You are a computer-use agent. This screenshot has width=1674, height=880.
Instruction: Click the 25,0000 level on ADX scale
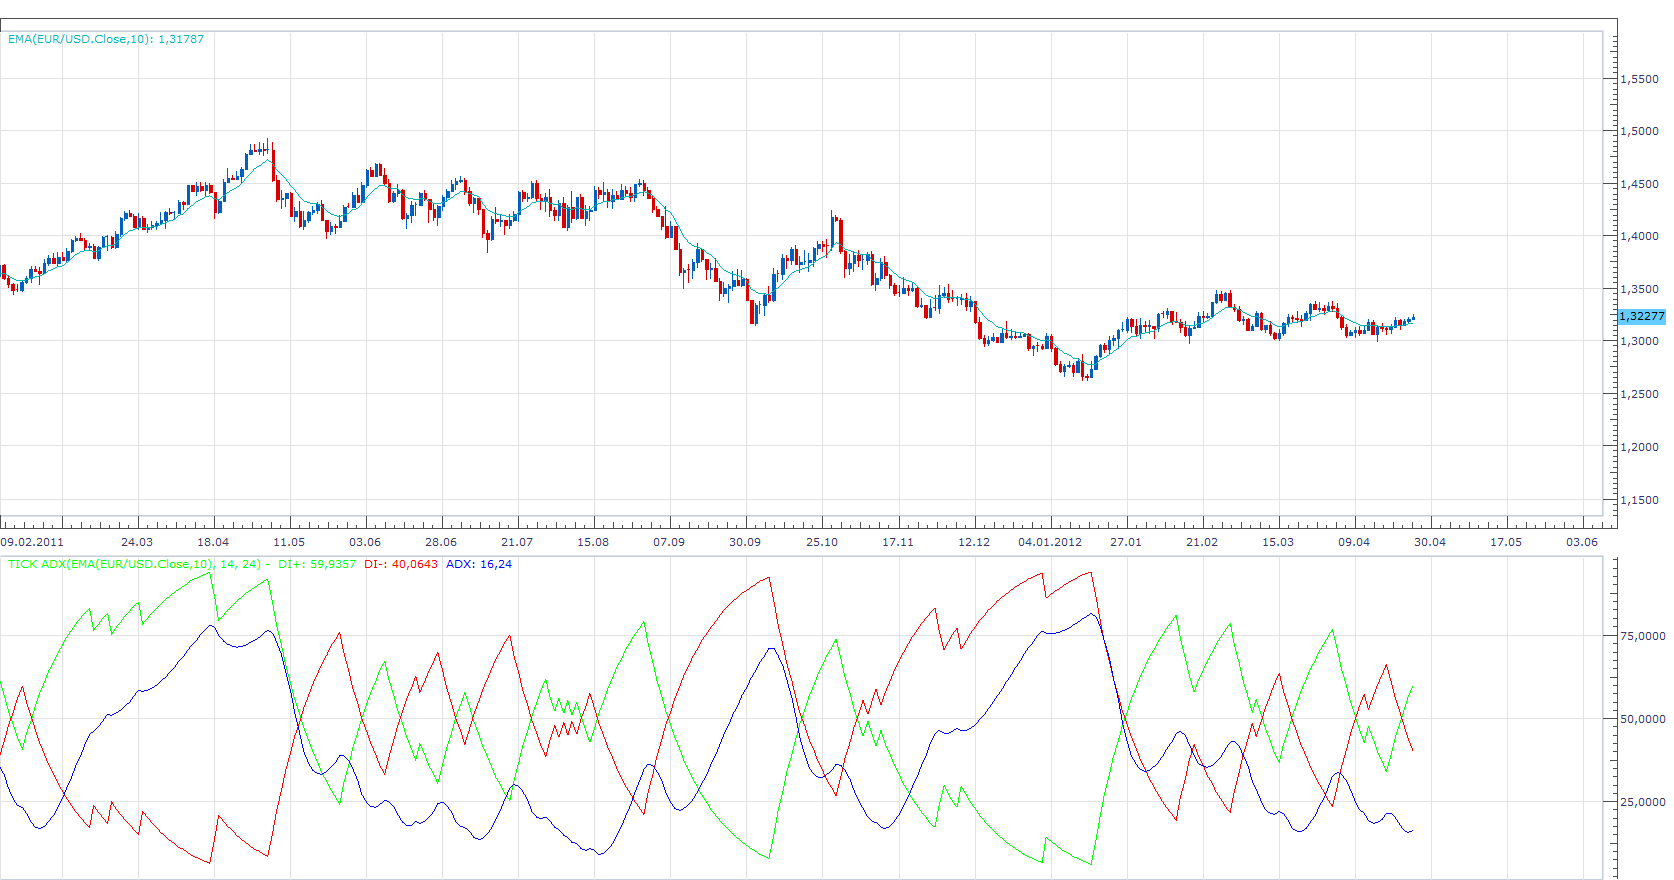1642,802
